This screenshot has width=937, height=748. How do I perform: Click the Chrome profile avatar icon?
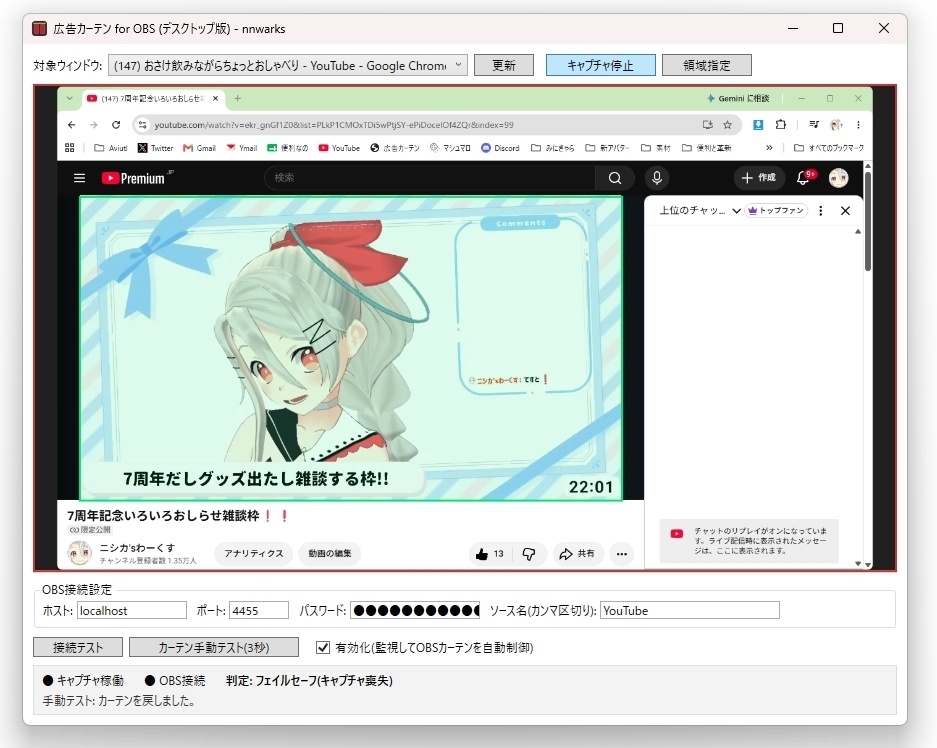[x=836, y=125]
